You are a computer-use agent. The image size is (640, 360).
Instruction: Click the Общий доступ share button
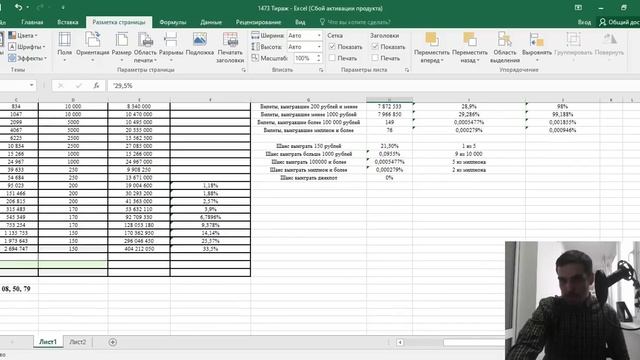pyautogui.click(x=619, y=22)
